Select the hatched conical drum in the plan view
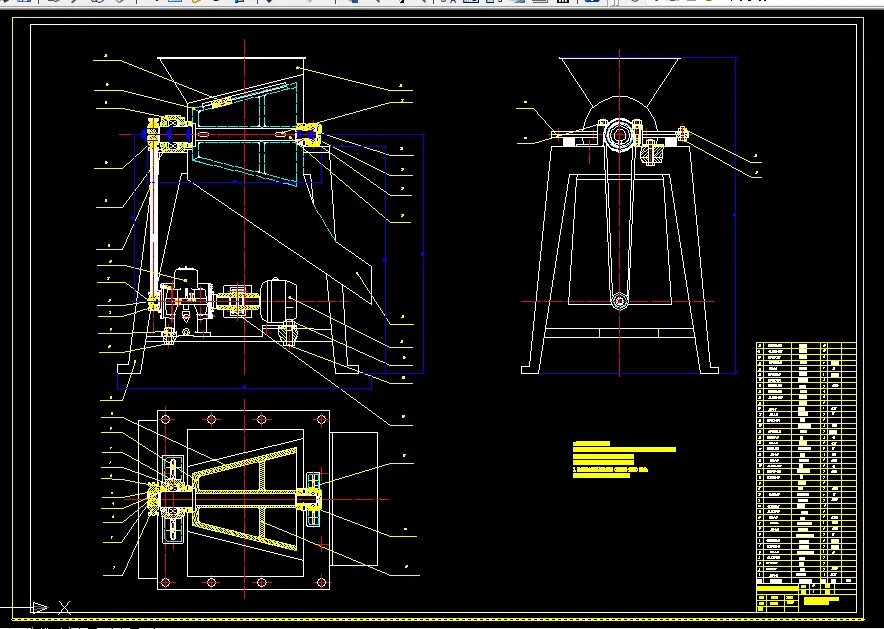884x629 pixels. (245, 499)
